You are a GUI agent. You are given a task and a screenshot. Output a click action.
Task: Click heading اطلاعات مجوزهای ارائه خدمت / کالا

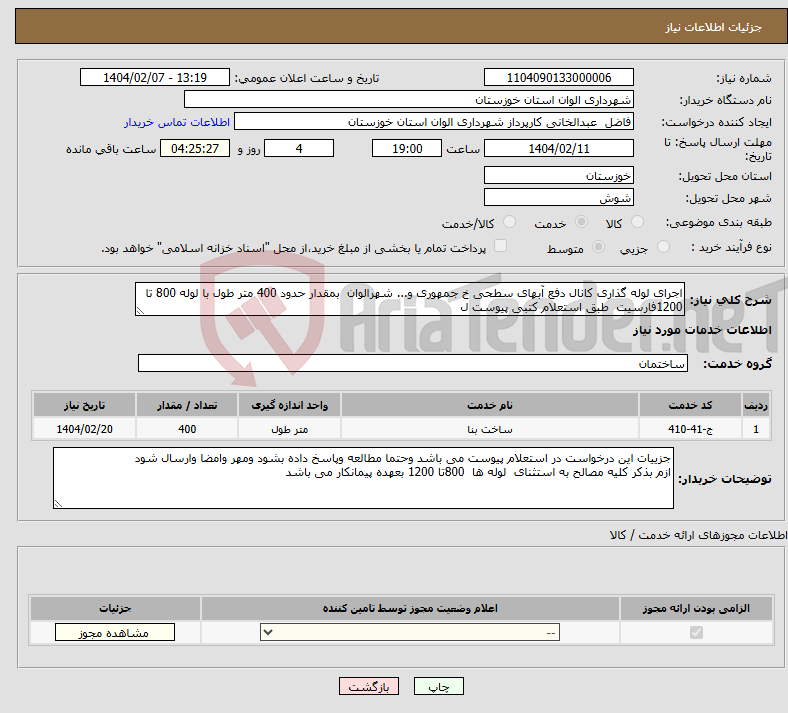(698, 535)
